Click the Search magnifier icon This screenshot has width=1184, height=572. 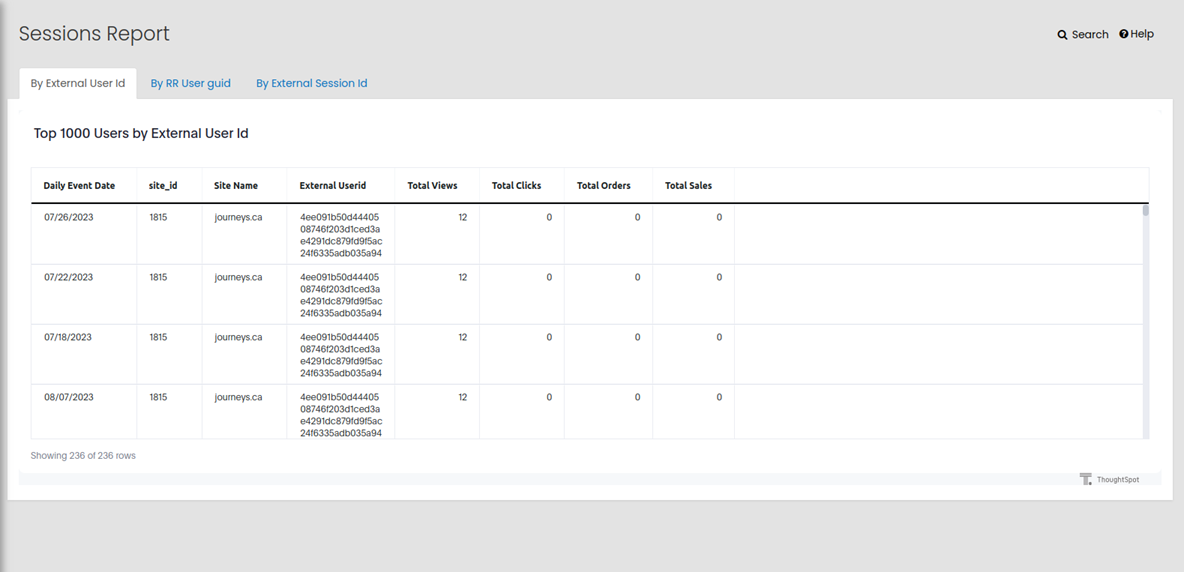1062,35
